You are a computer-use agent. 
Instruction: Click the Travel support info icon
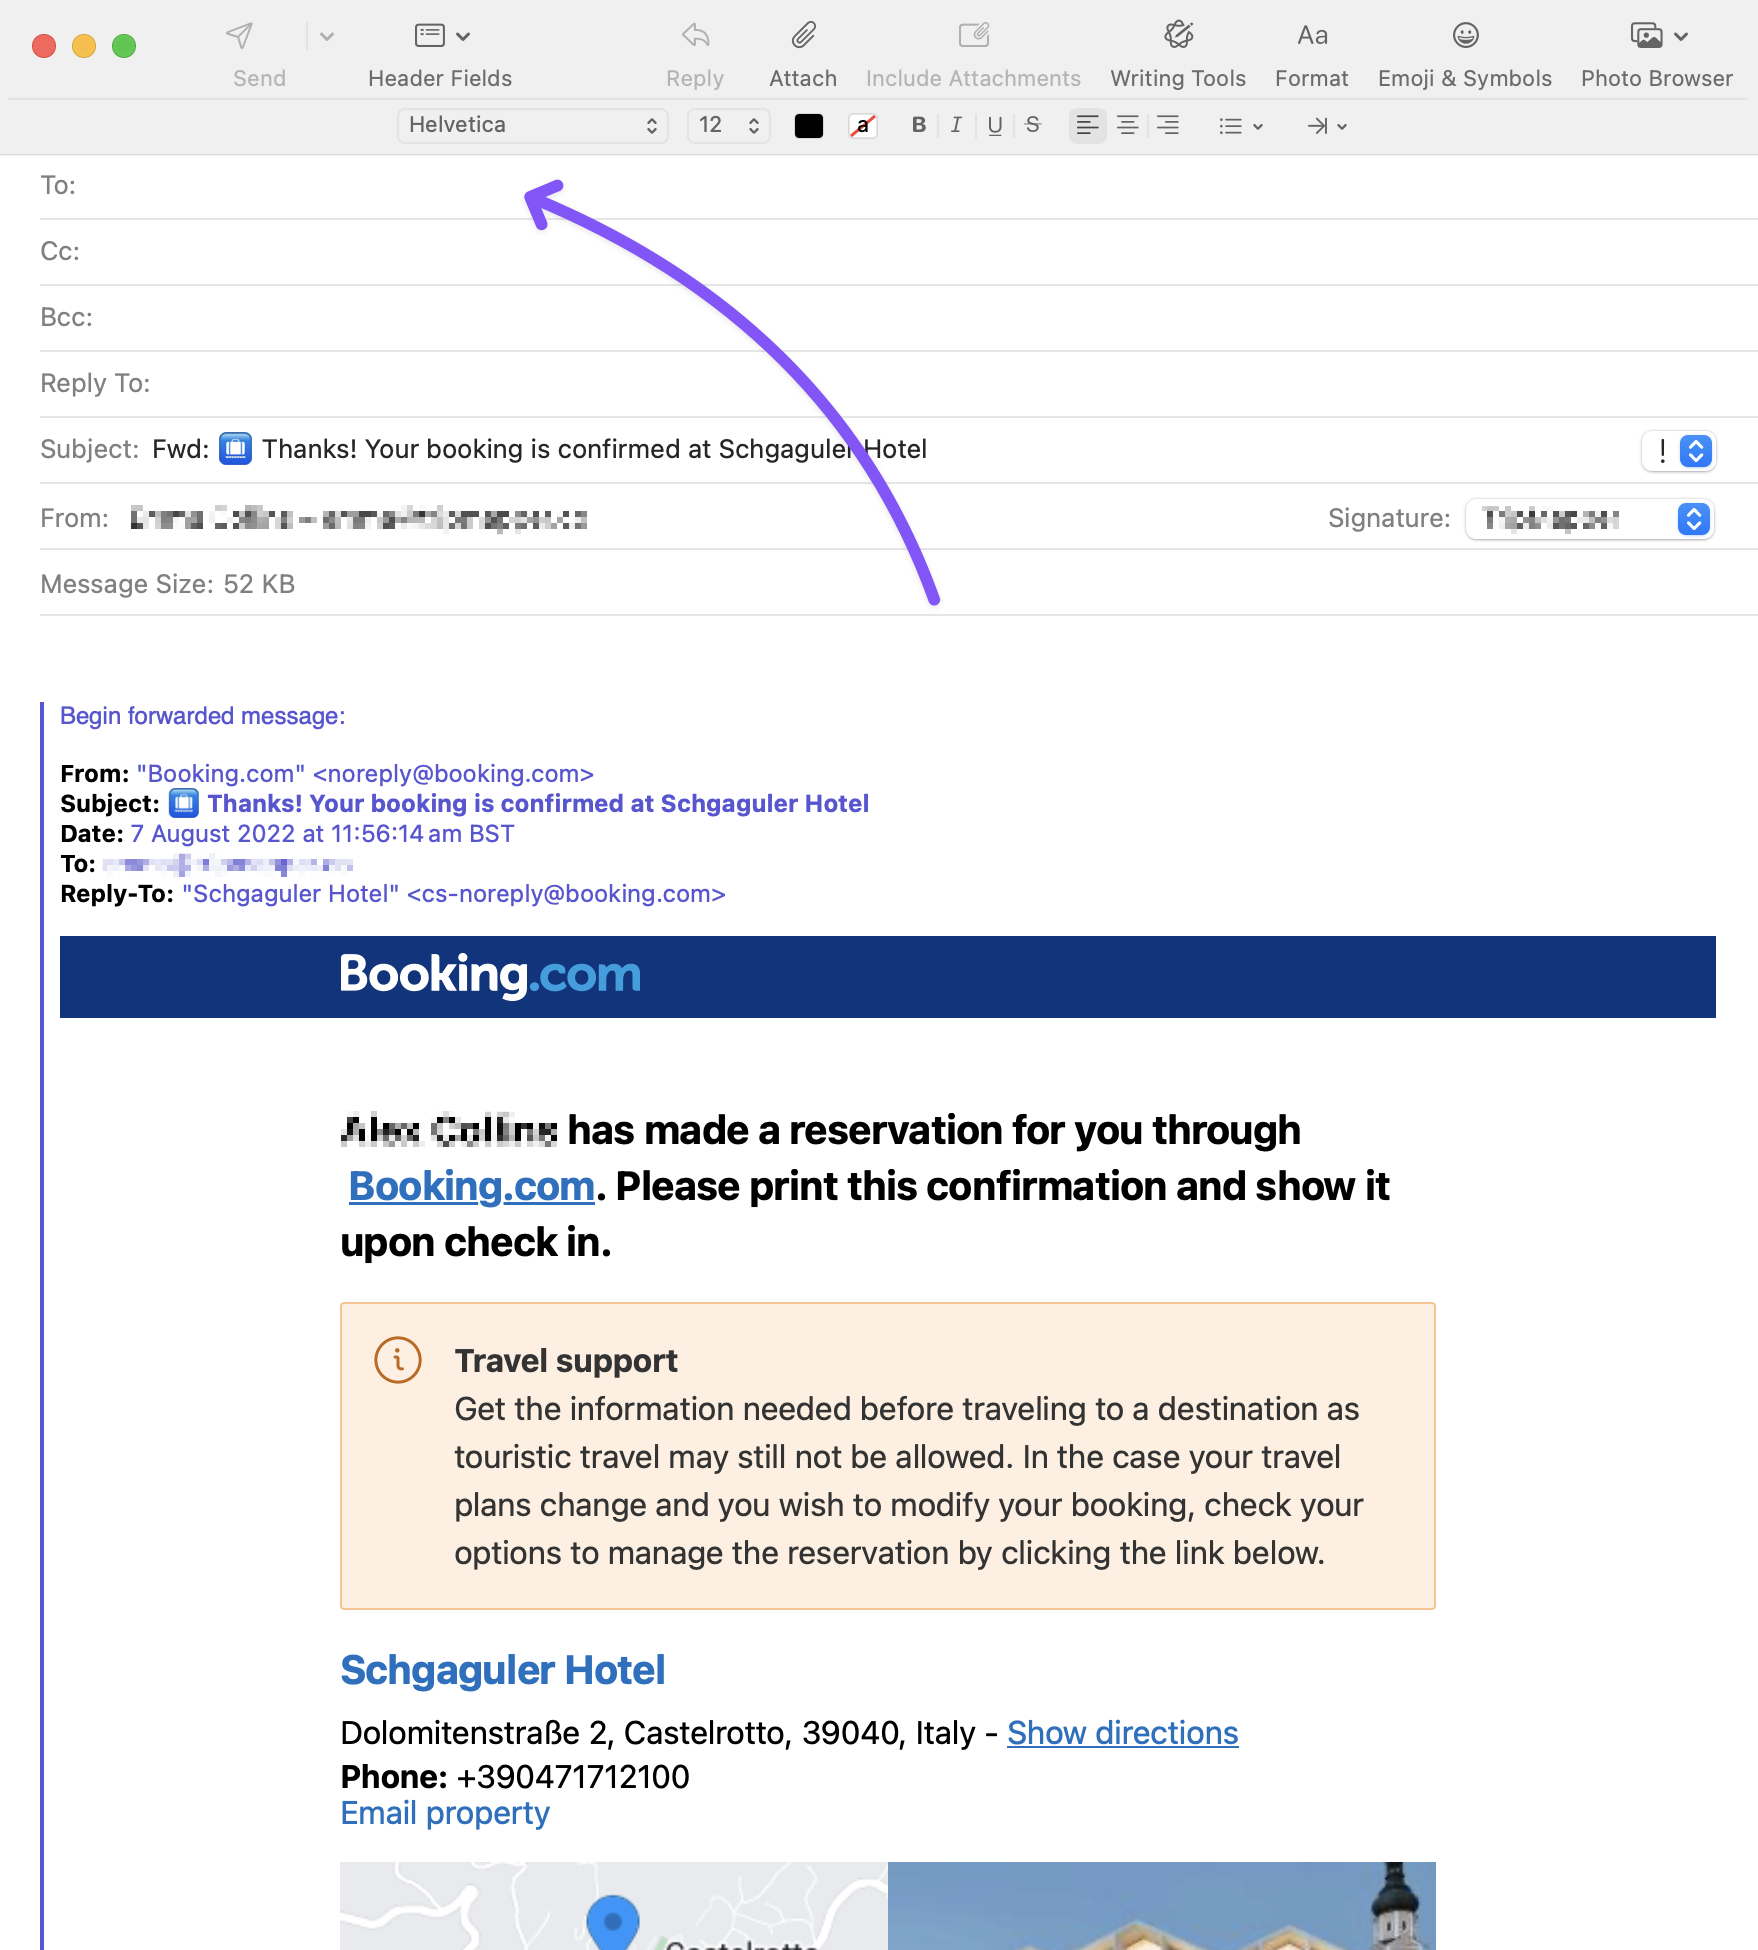click(398, 1360)
